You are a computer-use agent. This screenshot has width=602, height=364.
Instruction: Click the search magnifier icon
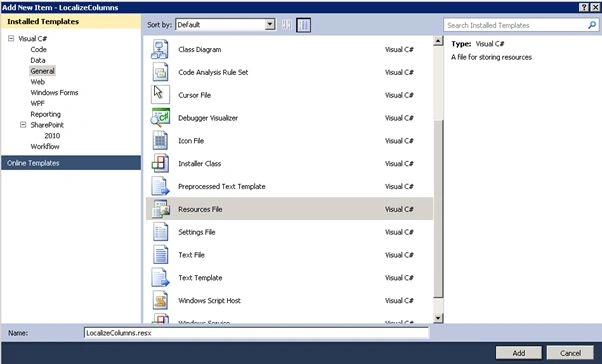click(592, 25)
